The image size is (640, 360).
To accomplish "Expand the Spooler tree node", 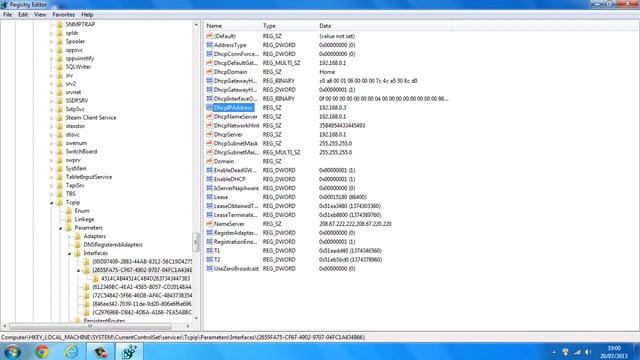I will [52, 41].
